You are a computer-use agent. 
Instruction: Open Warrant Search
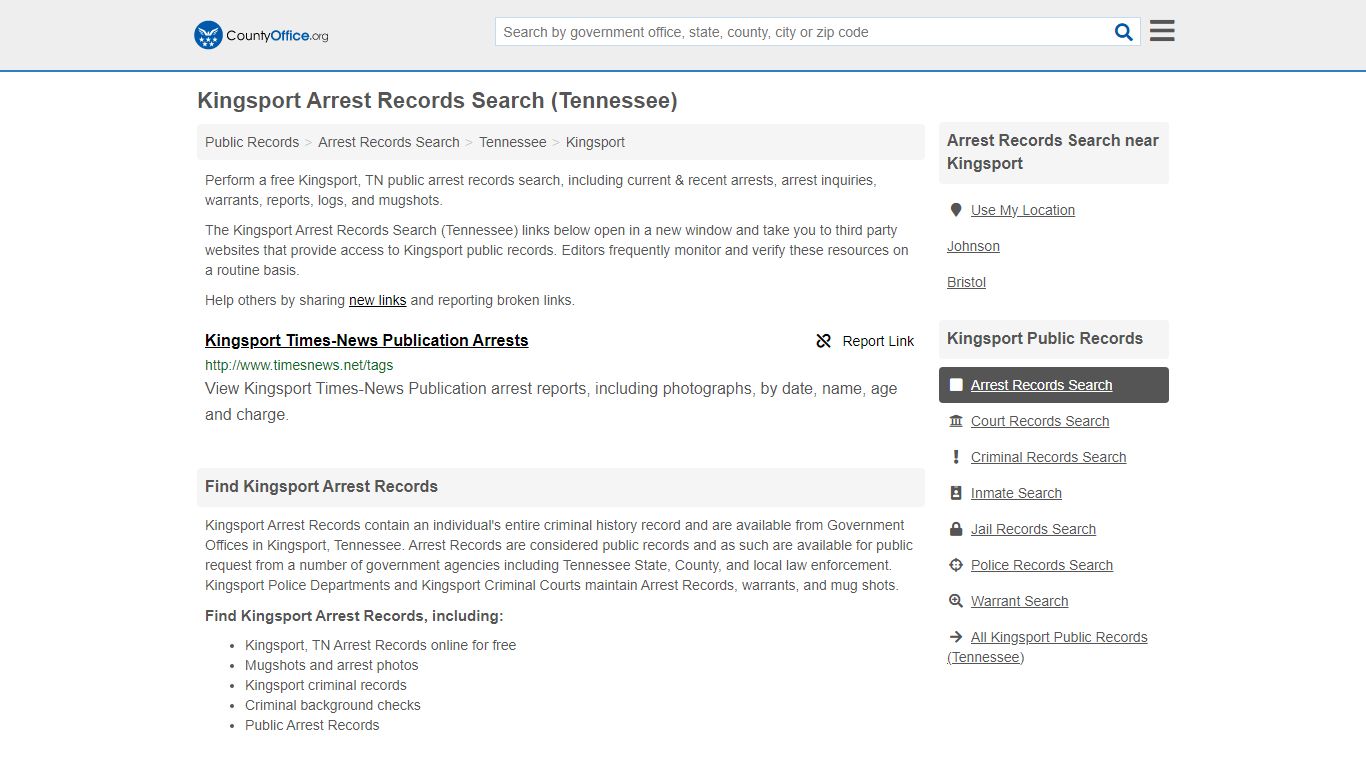pos(1019,601)
